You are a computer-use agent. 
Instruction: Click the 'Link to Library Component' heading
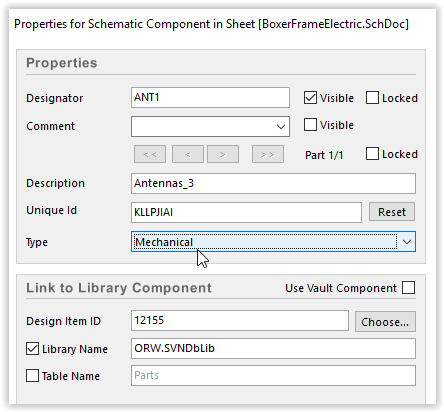(119, 288)
